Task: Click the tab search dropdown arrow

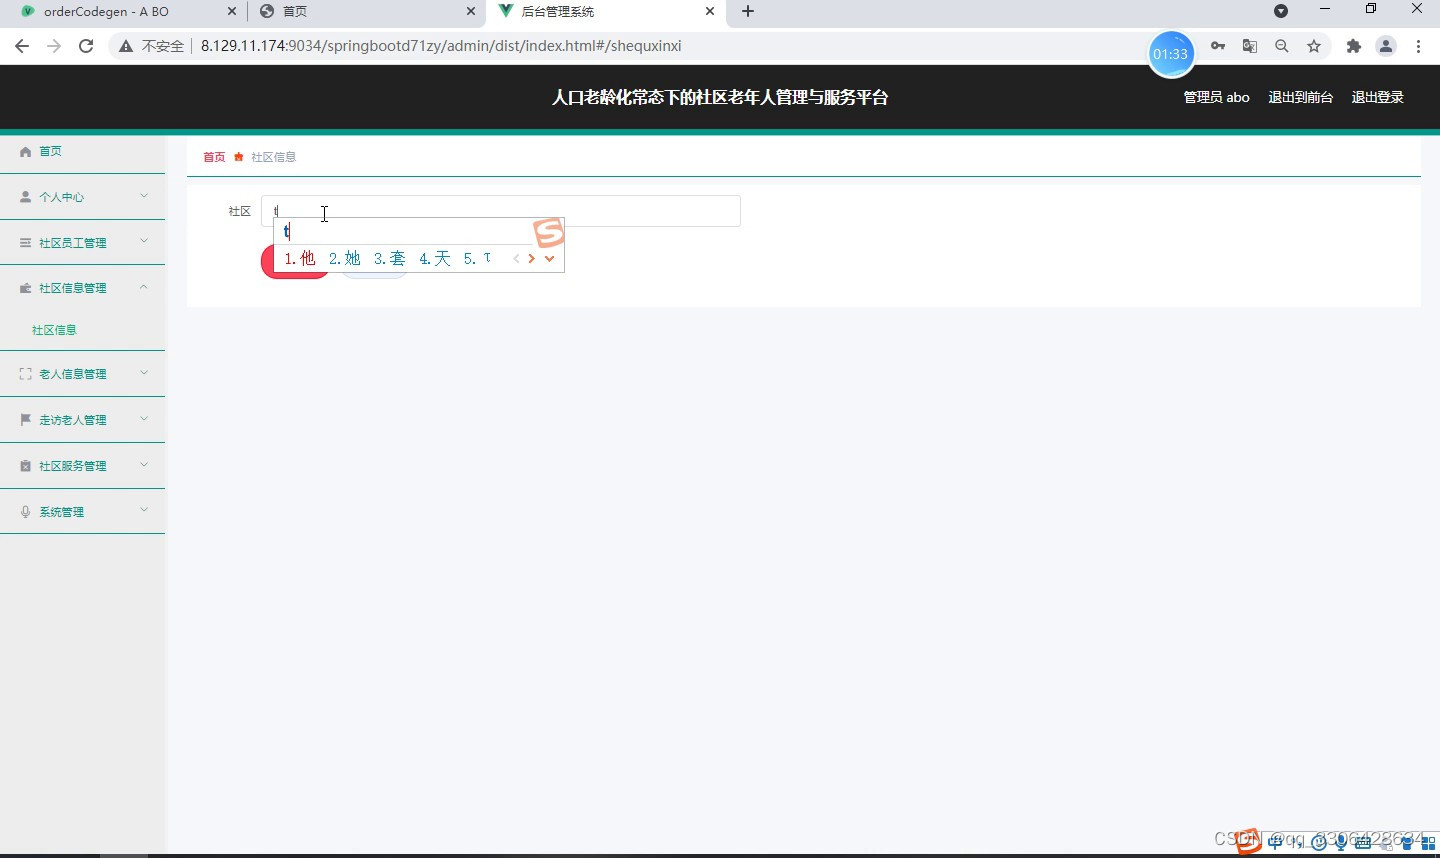Action: click(1281, 11)
